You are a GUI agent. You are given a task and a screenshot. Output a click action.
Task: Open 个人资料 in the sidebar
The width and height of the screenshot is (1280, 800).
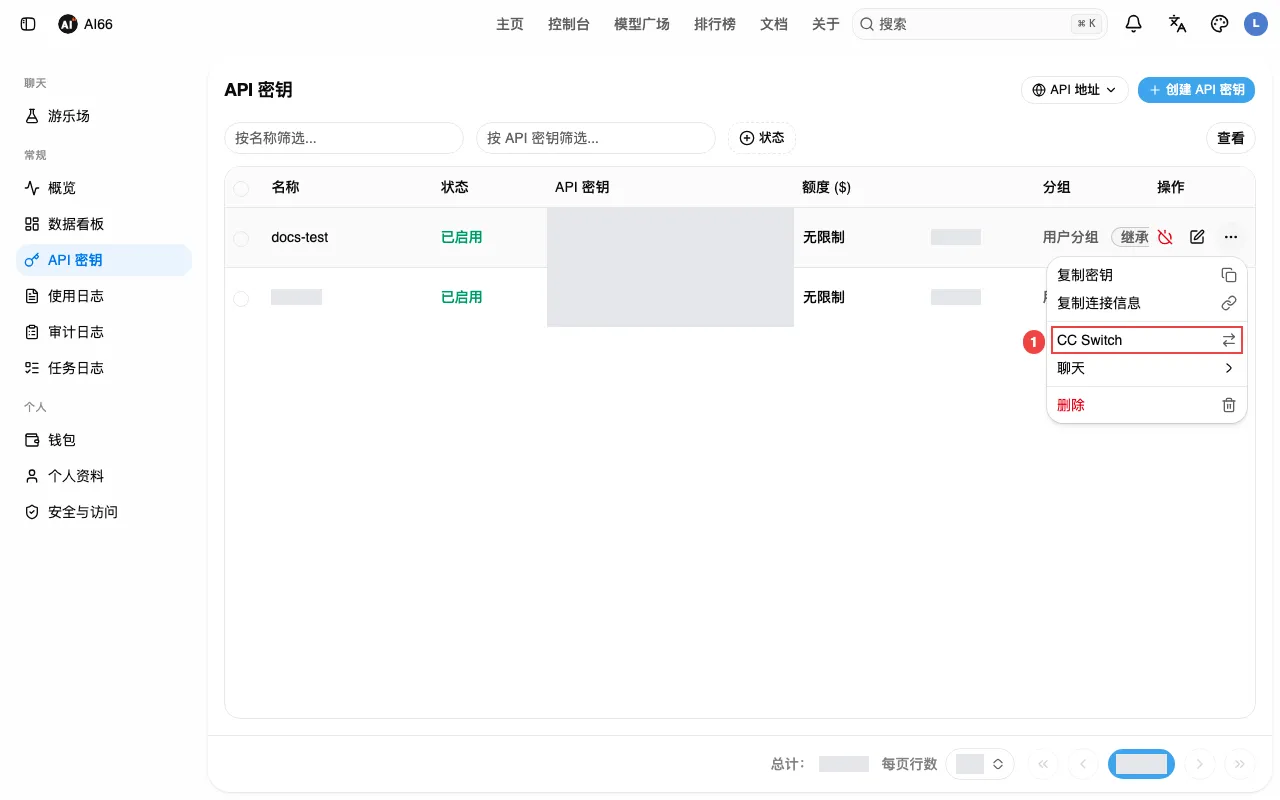point(104,476)
